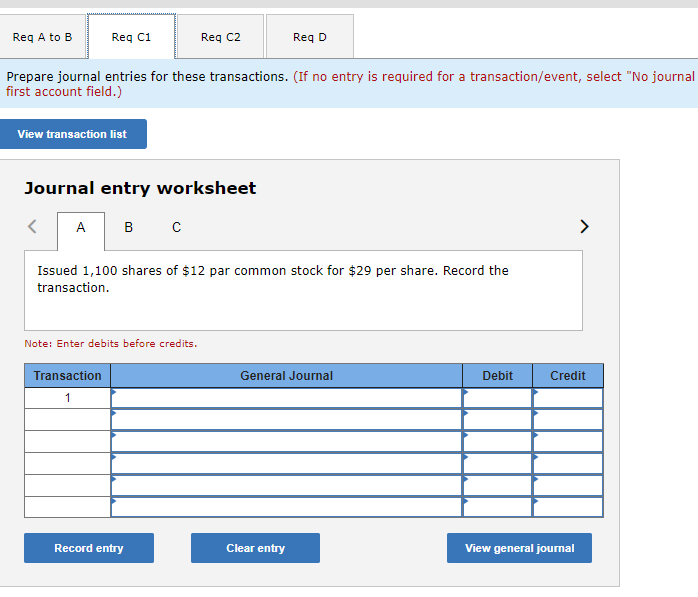This screenshot has width=698, height=597.
Task: Click transaction number 1 cell
Action: pyautogui.click(x=68, y=398)
